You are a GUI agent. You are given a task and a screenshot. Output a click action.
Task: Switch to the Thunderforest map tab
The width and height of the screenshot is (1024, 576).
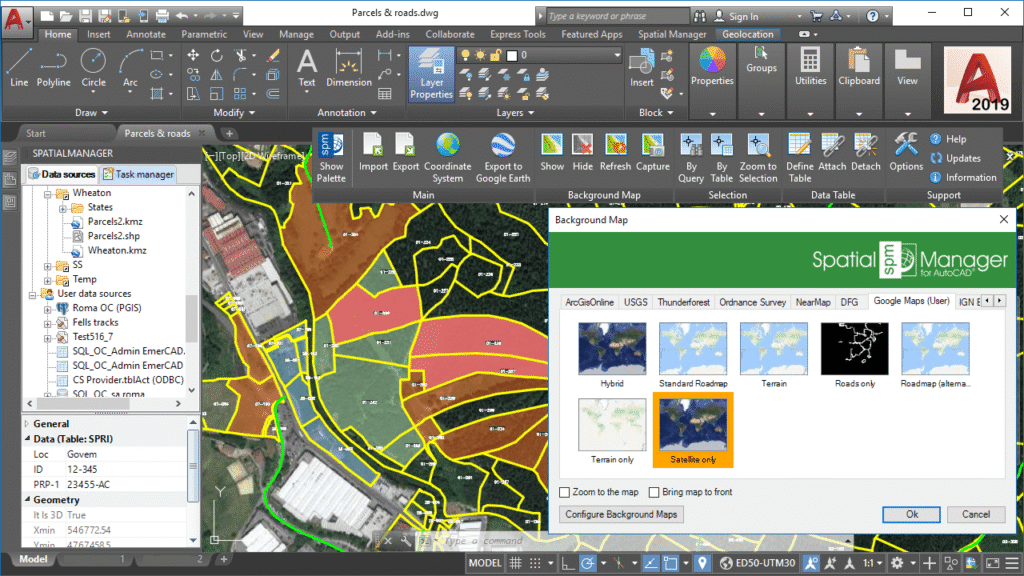pos(683,301)
